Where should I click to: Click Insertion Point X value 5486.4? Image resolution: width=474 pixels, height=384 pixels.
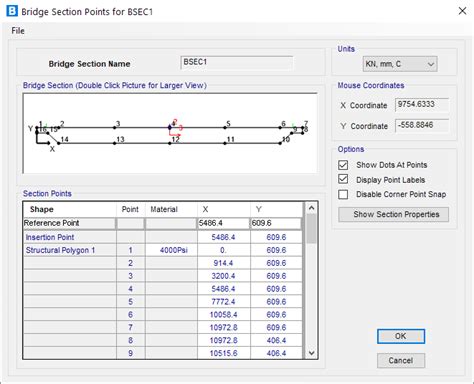coord(224,237)
